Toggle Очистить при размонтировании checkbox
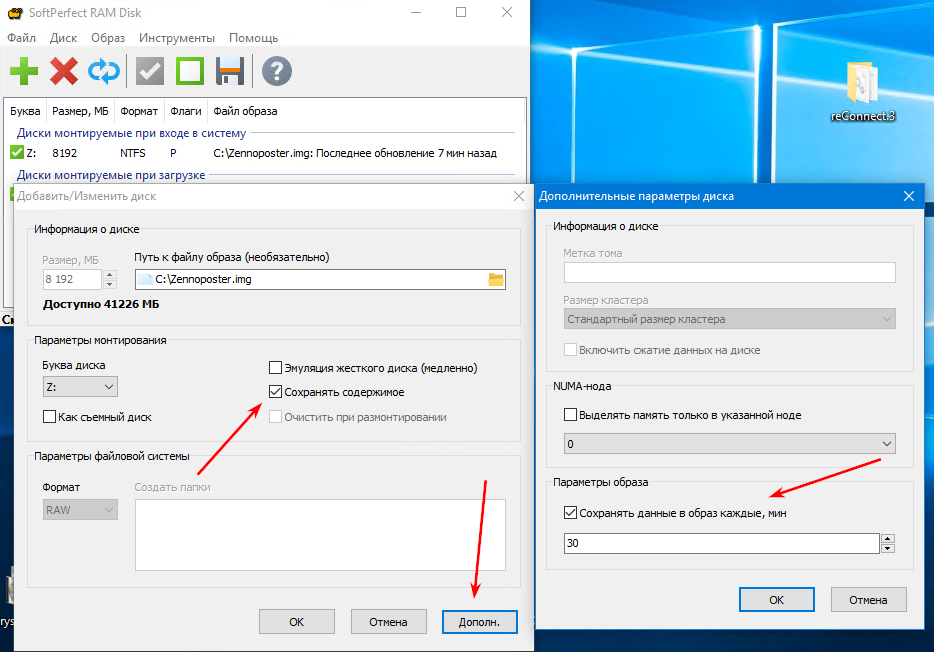This screenshot has height=652, width=934. click(x=275, y=417)
